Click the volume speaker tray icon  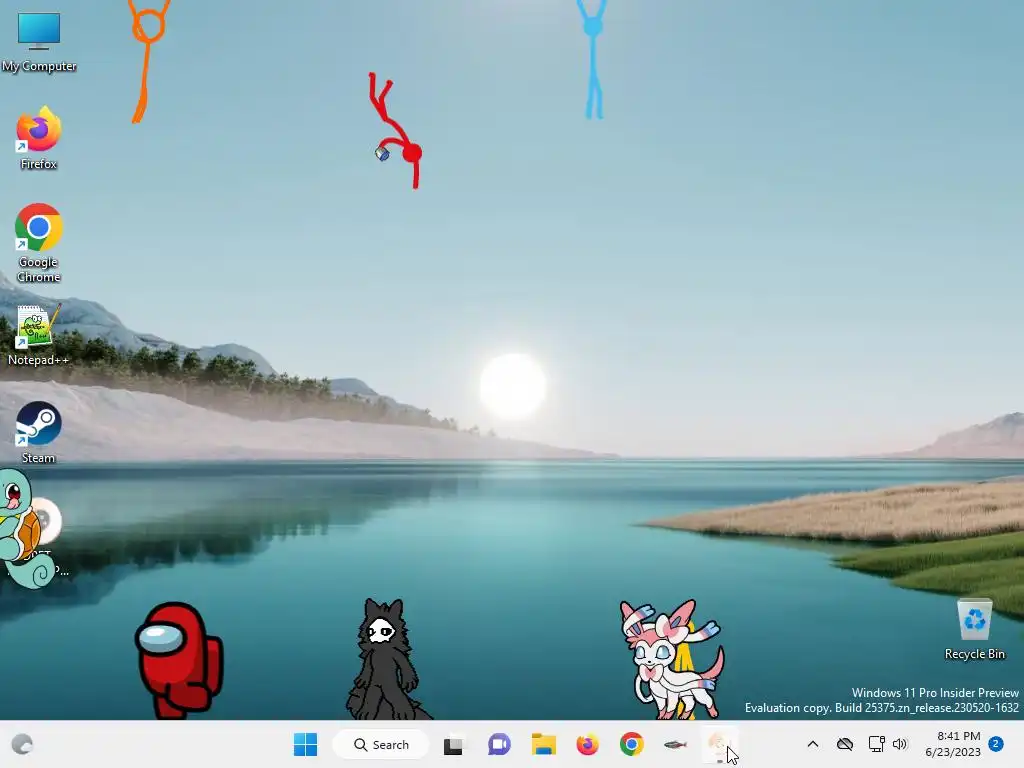(x=901, y=744)
